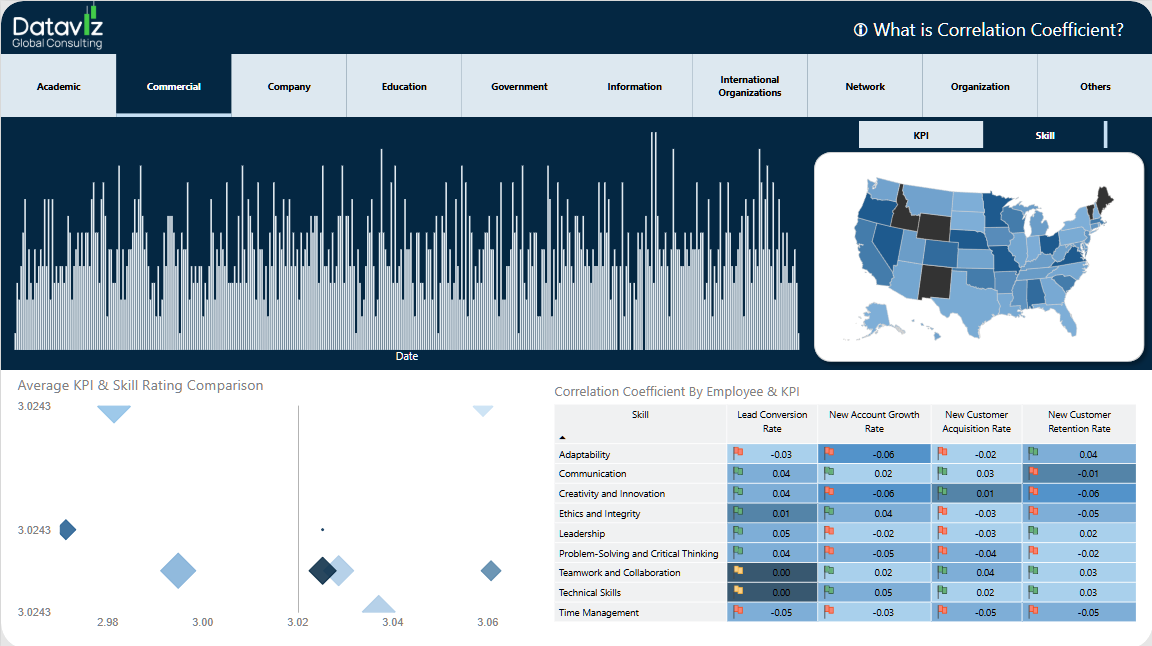Open What is Correlation Coefficient link
This screenshot has width=1152, height=646.
(x=997, y=30)
